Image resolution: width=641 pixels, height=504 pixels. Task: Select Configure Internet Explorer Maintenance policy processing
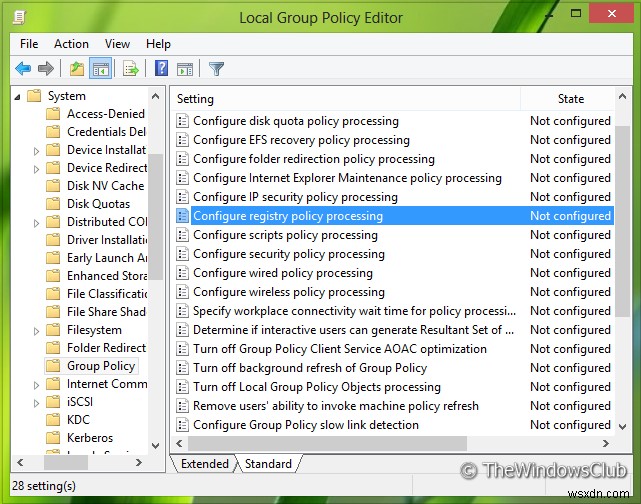click(347, 178)
